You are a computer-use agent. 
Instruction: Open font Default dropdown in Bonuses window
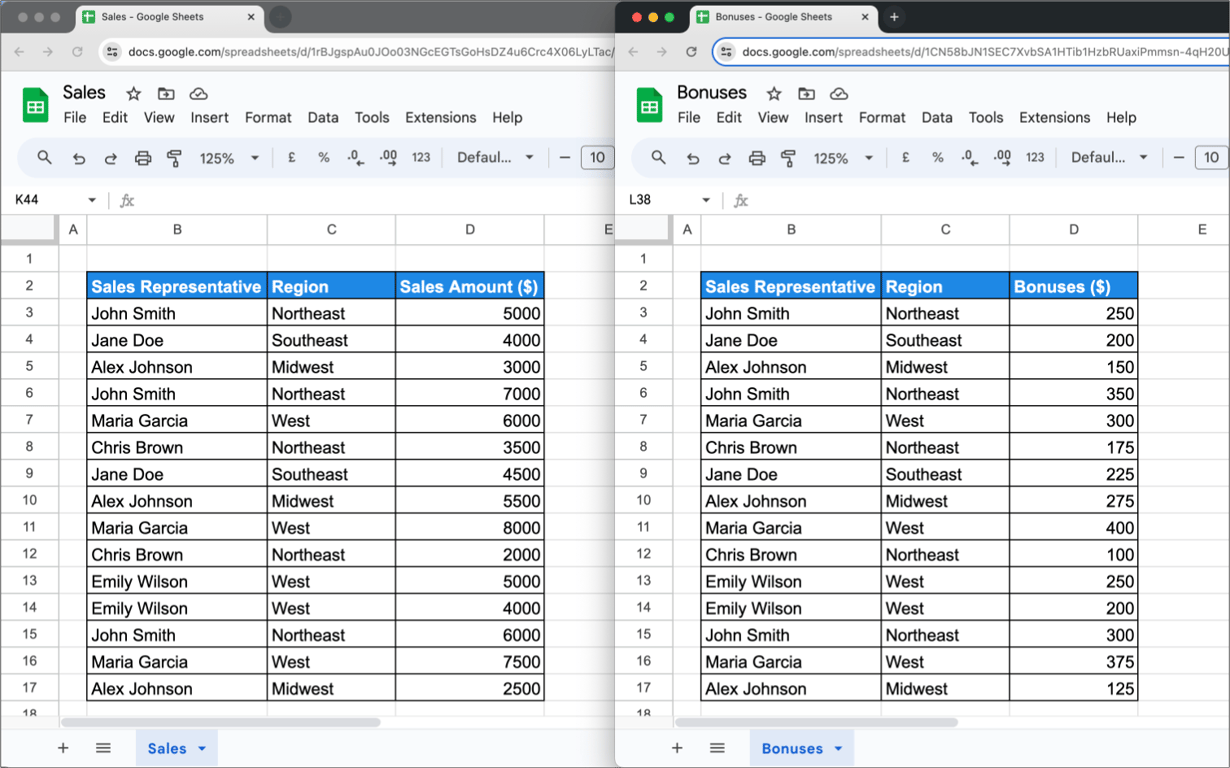[1144, 158]
